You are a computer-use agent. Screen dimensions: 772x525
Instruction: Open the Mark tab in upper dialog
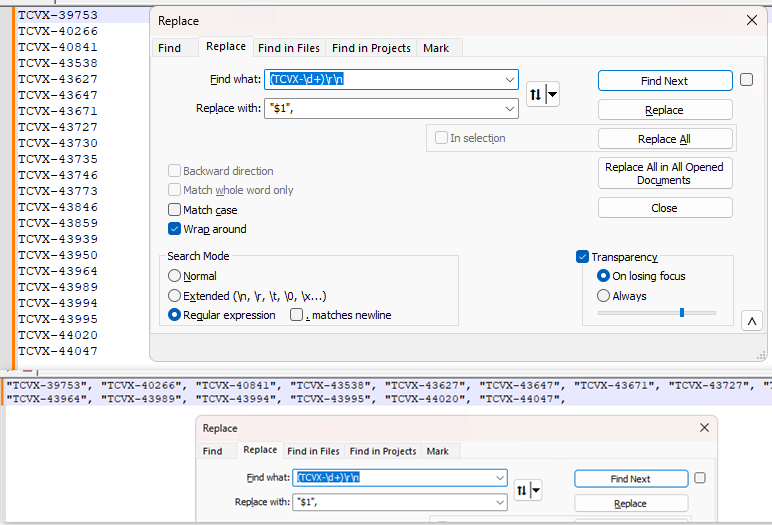tap(436, 48)
